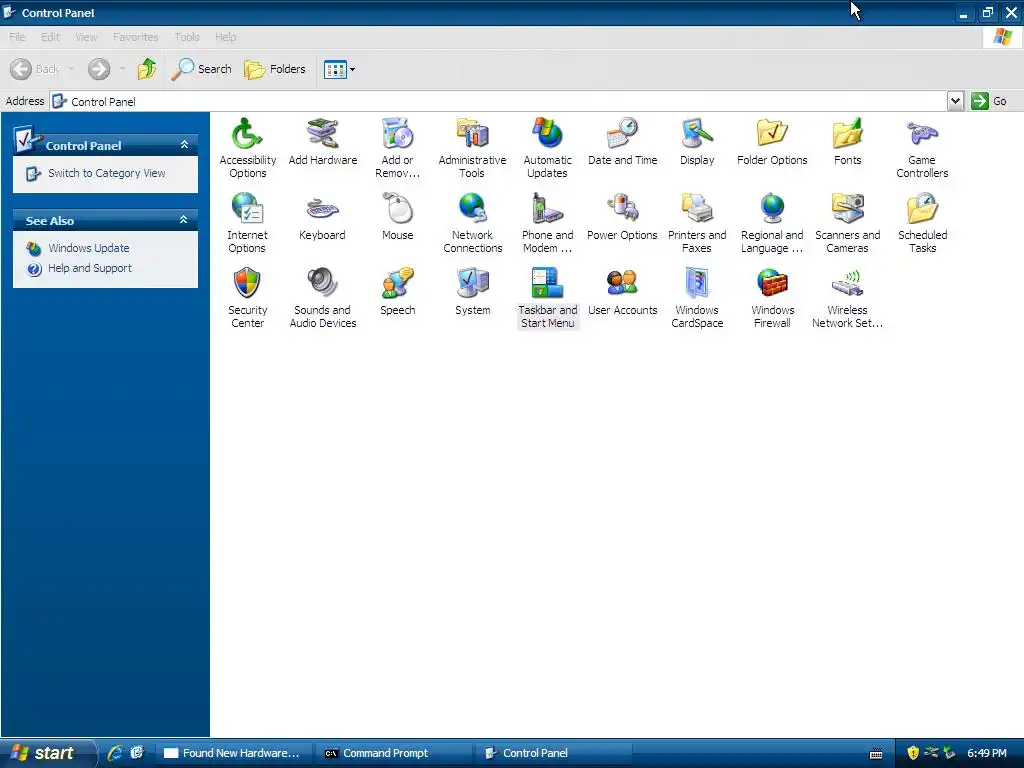
Task: Open Accessibility Options applet
Action: tap(248, 148)
